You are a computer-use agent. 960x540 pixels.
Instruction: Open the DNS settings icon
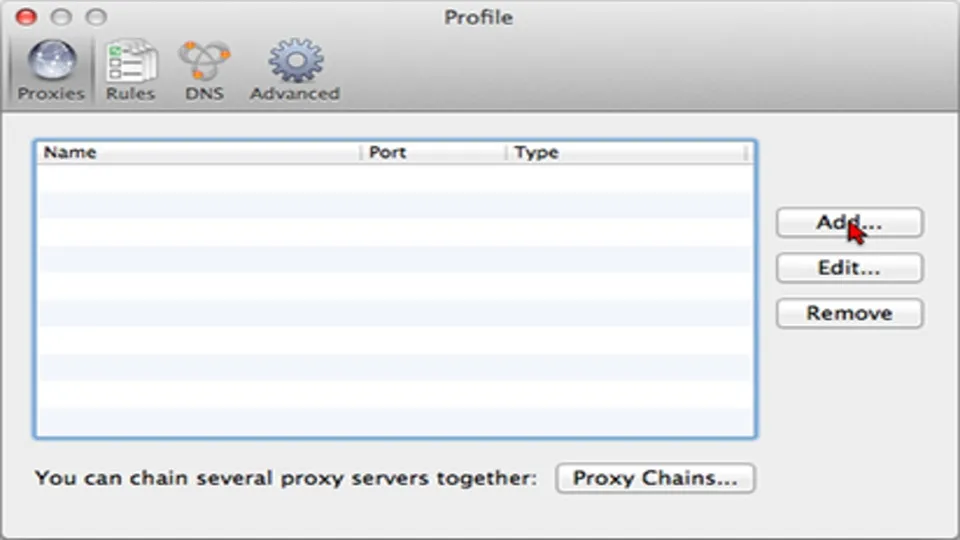[x=204, y=70]
